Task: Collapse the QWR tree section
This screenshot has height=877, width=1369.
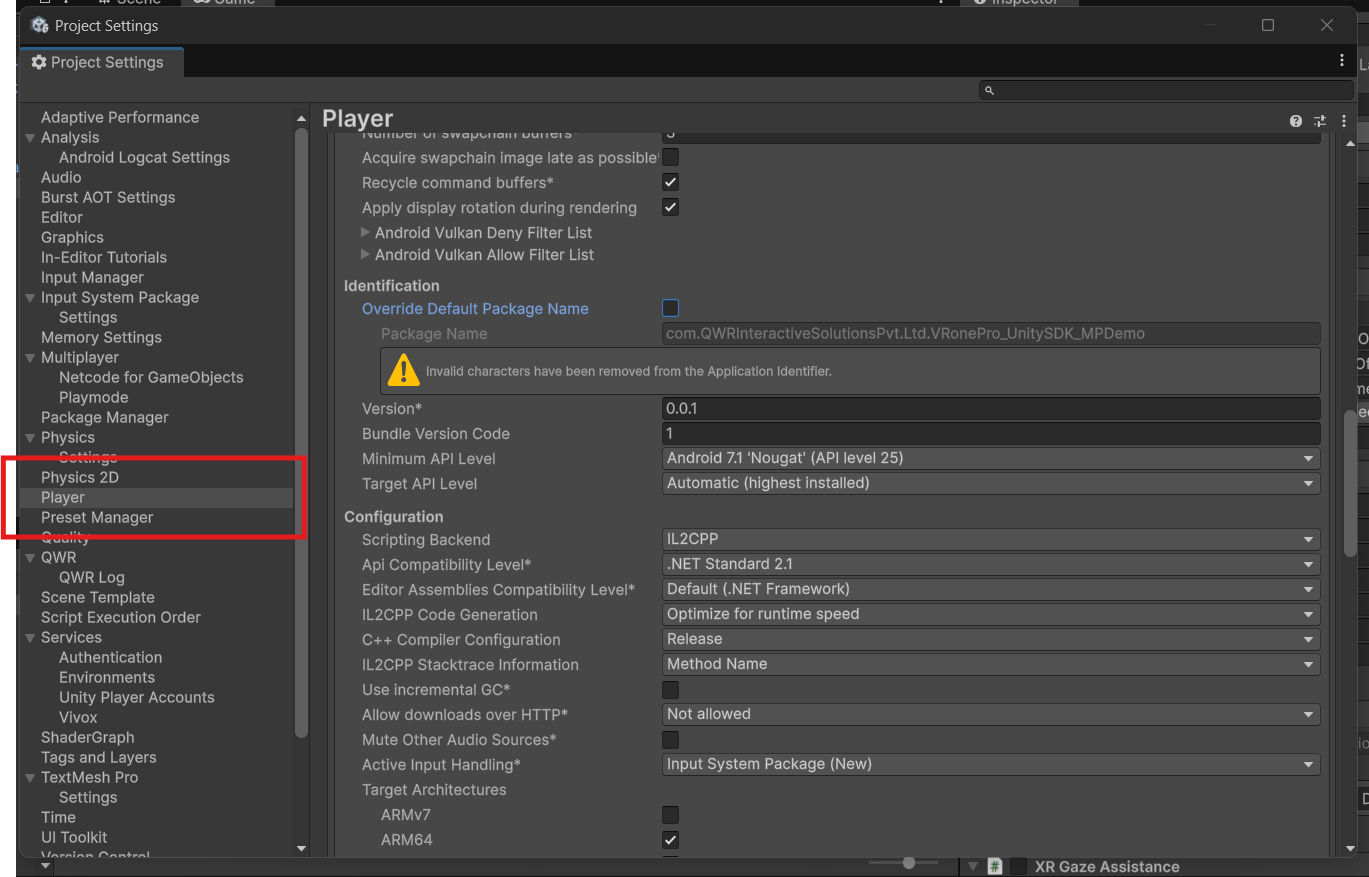Action: [30, 557]
